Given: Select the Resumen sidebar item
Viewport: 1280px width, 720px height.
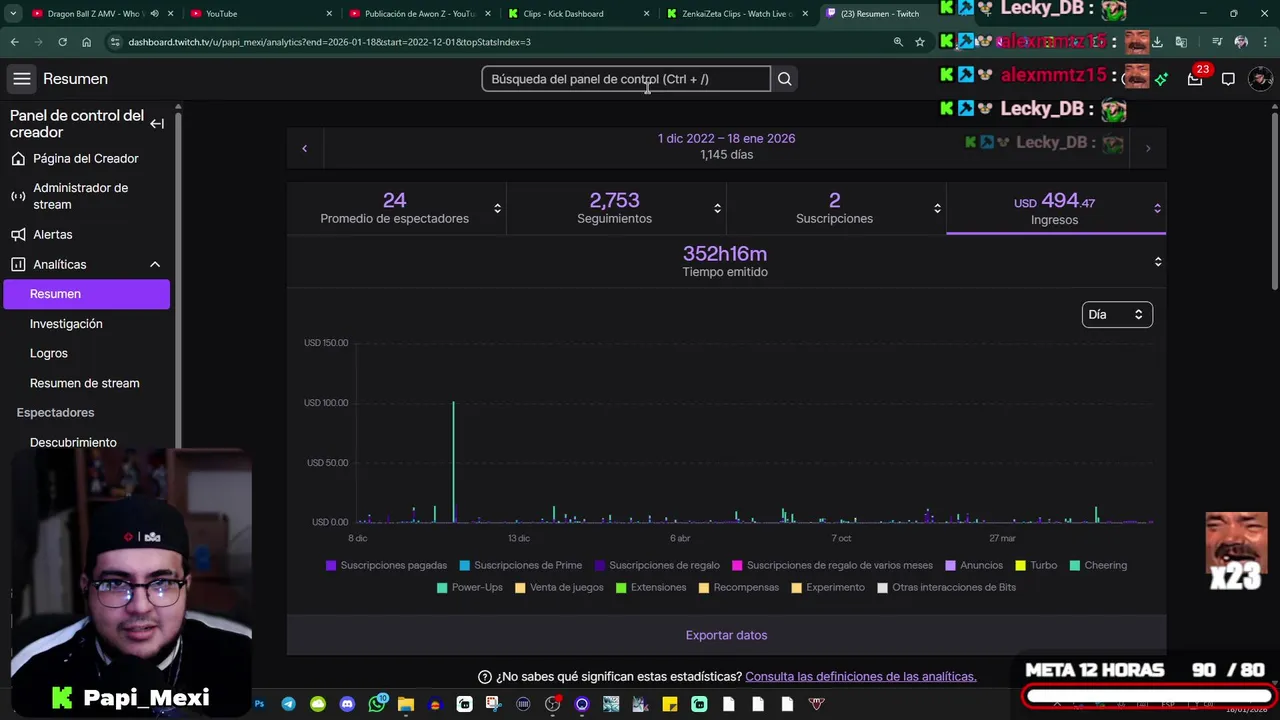Looking at the screenshot, I should [x=86, y=294].
